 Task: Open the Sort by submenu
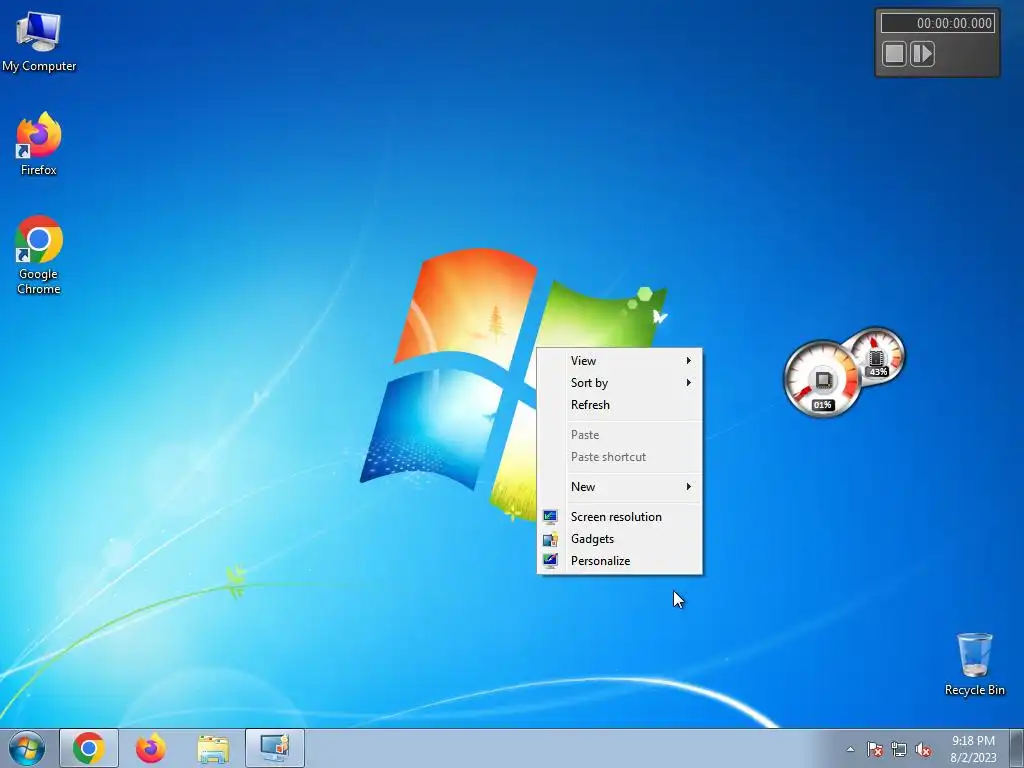click(x=620, y=383)
